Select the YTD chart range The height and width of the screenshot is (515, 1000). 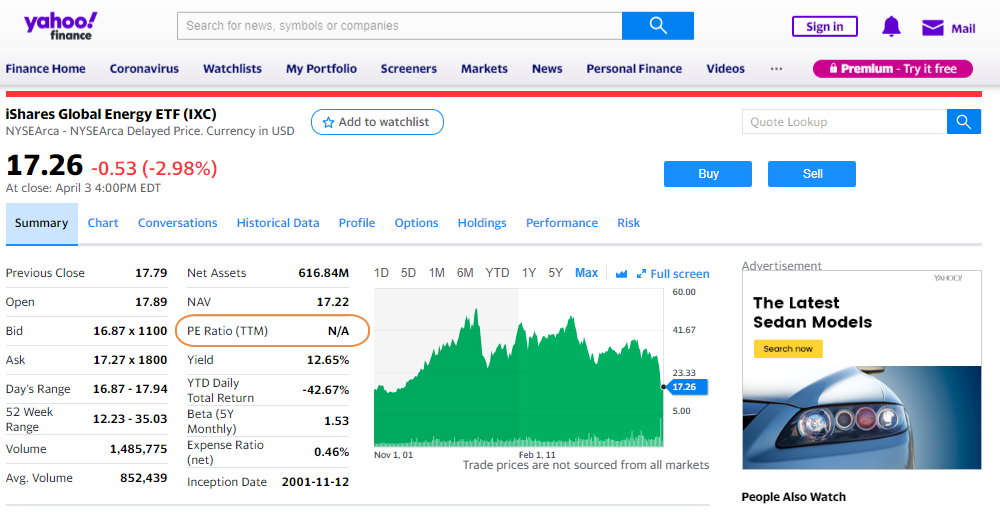tap(497, 273)
